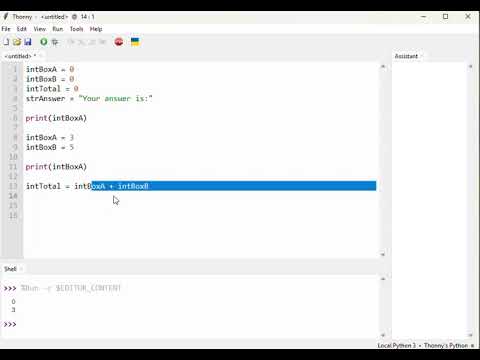Click the greyed Step over icon
The height and width of the screenshot is (360, 480).
click(x=71, y=42)
